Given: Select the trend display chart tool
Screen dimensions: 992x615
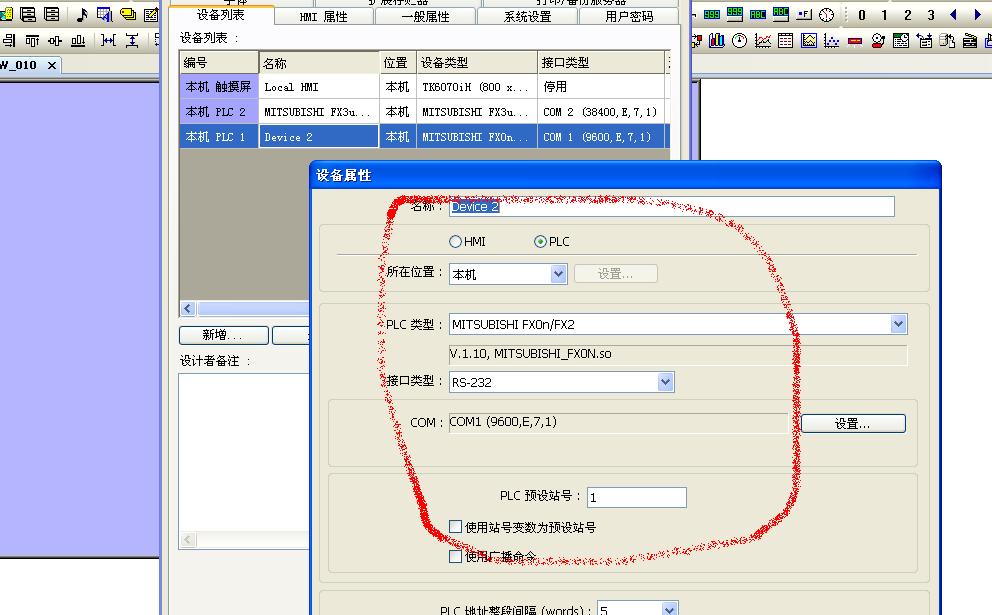Looking at the screenshot, I should click(x=762, y=41).
